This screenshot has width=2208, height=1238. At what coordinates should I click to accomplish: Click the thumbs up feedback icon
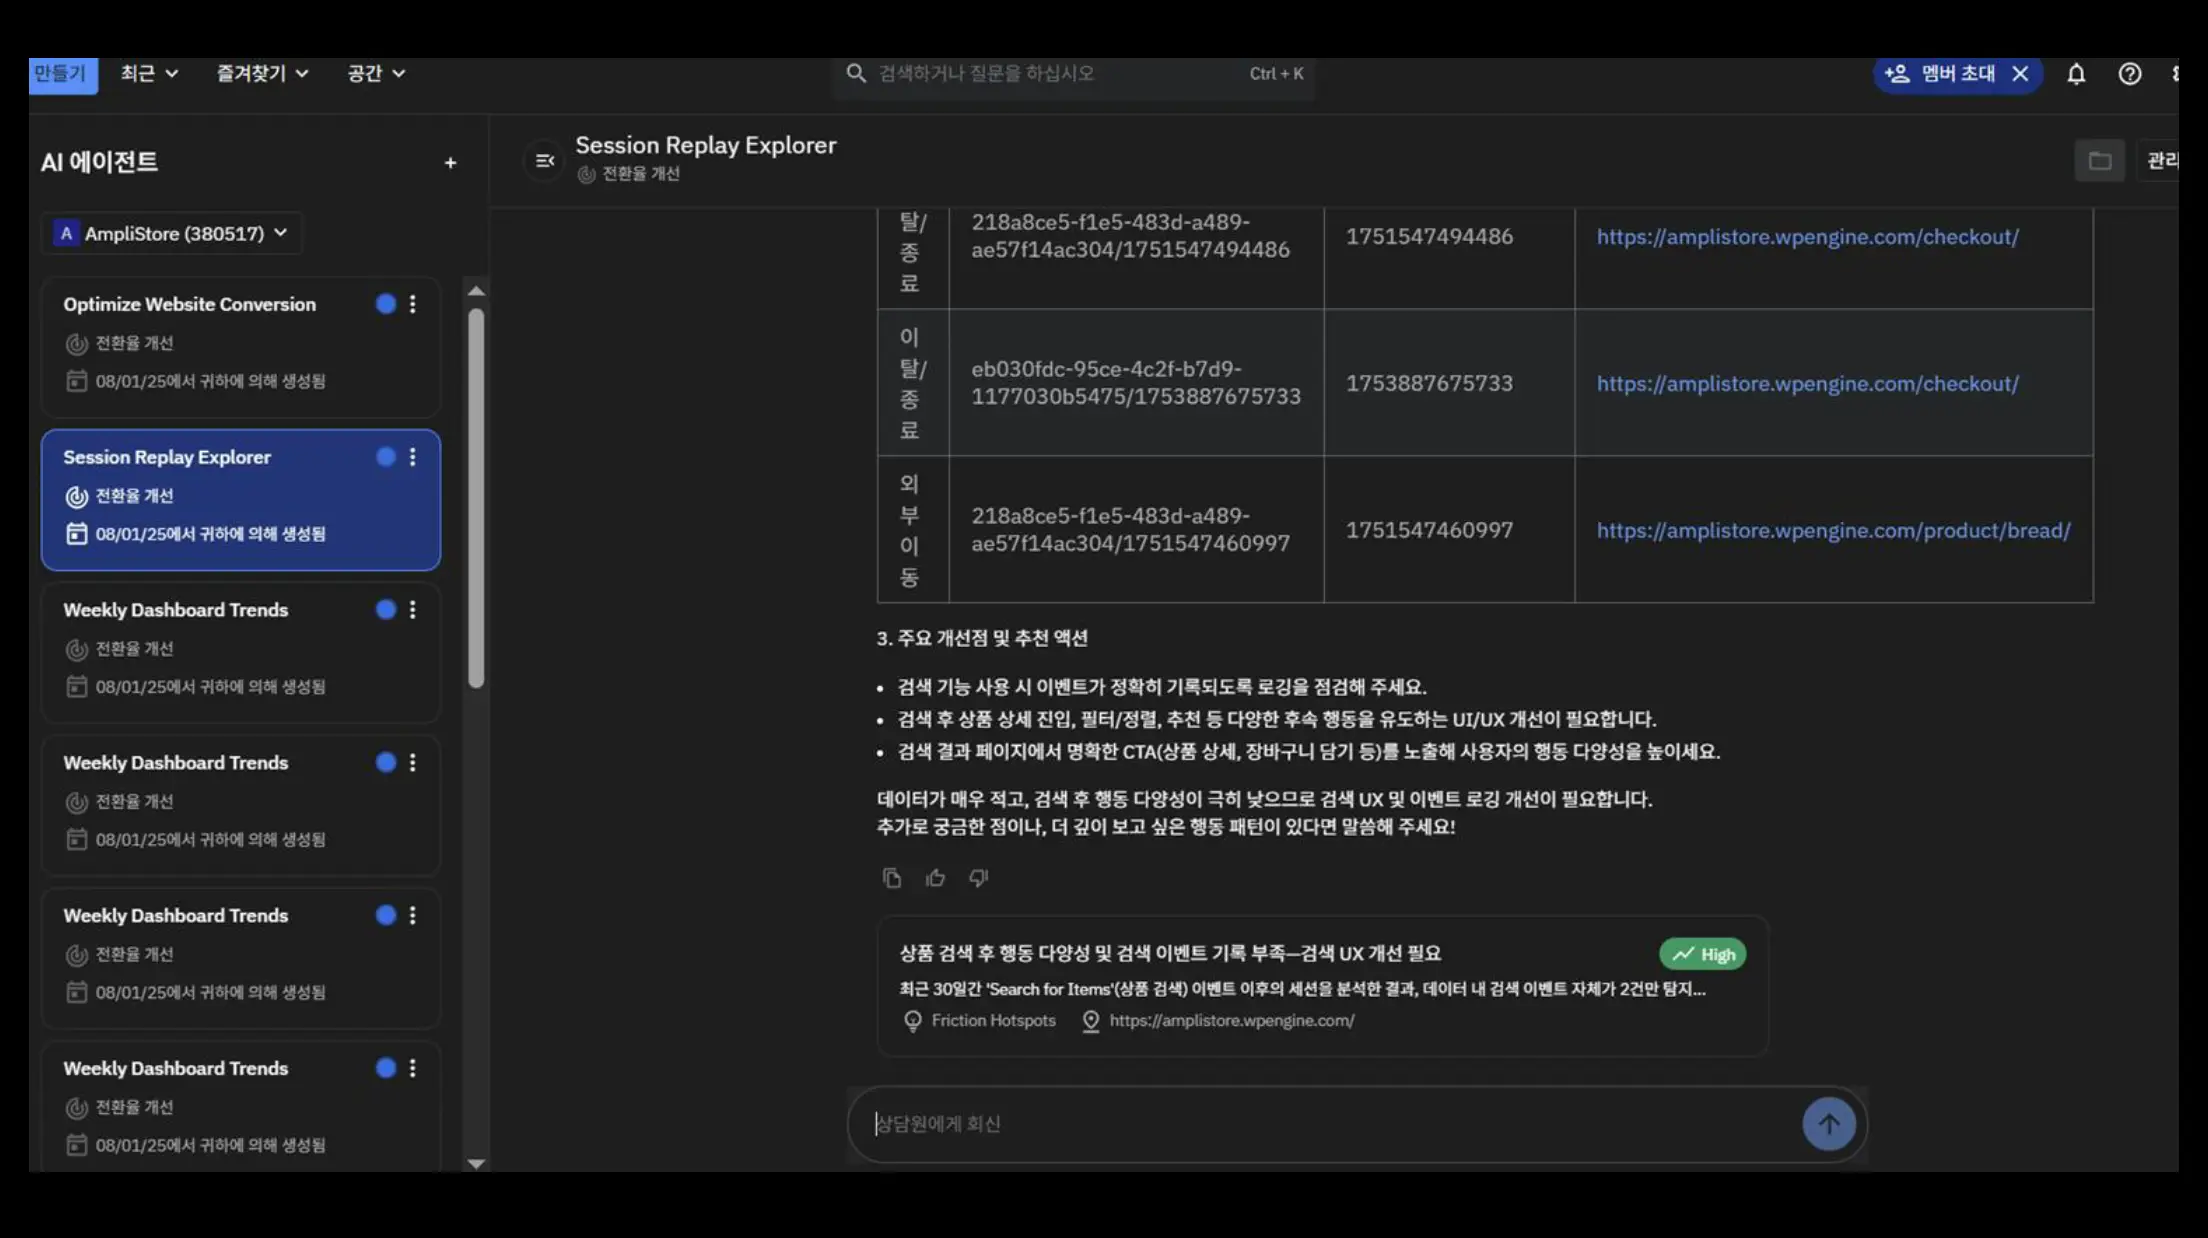(x=935, y=878)
